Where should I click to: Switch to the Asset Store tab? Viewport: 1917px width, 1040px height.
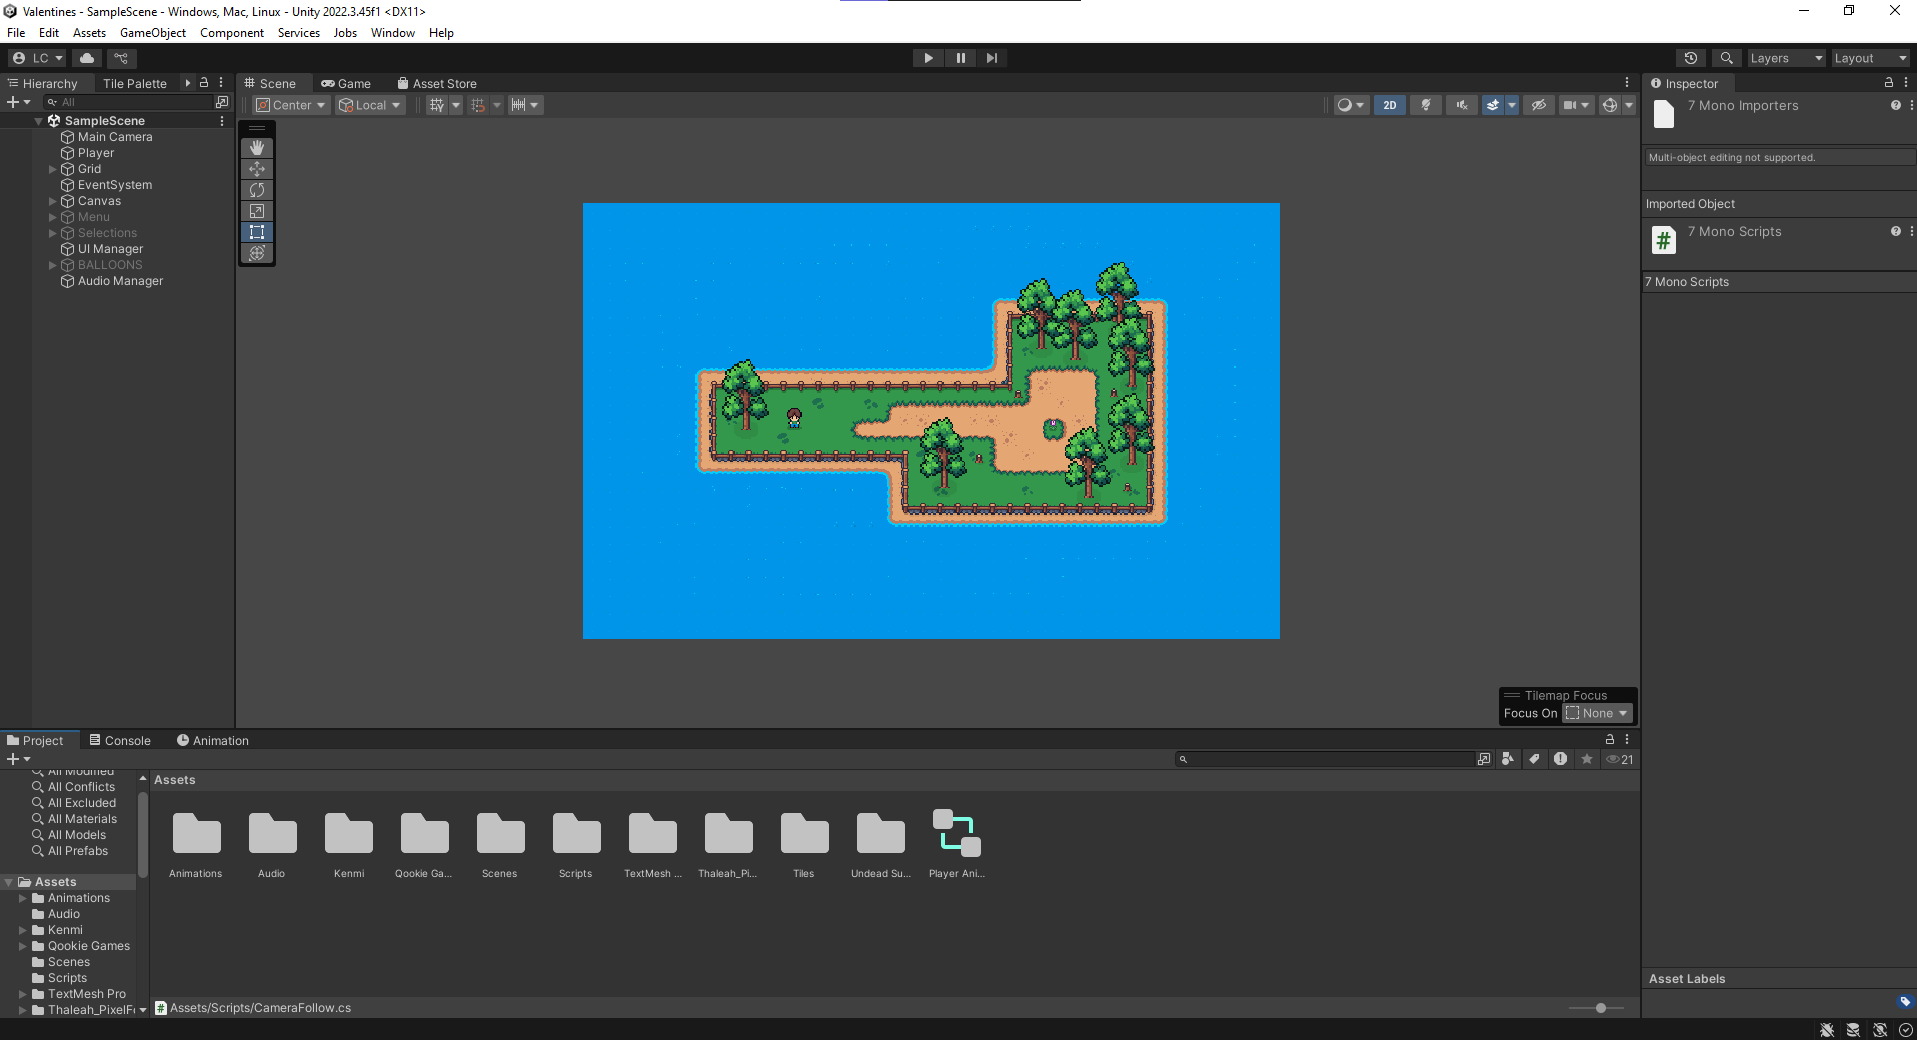coord(437,83)
